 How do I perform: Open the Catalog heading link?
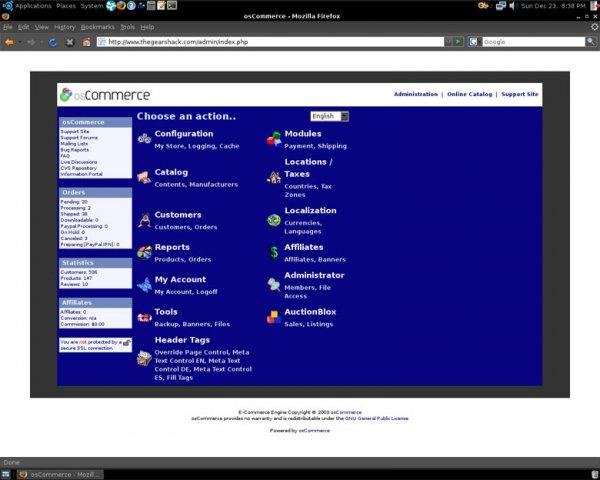171,172
